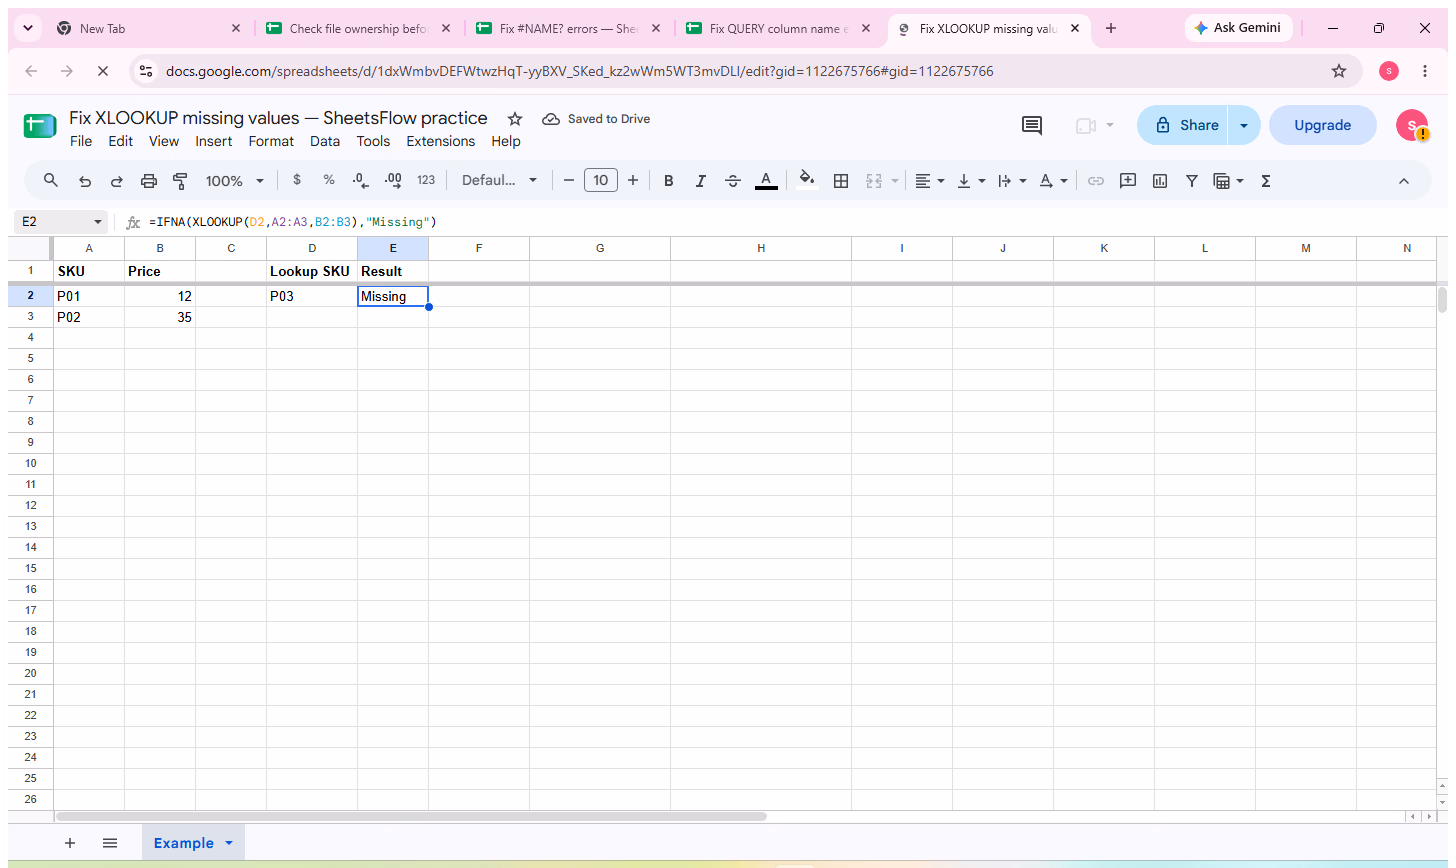Open Ask Gemini
This screenshot has width=1456, height=868.
point(1238,28)
